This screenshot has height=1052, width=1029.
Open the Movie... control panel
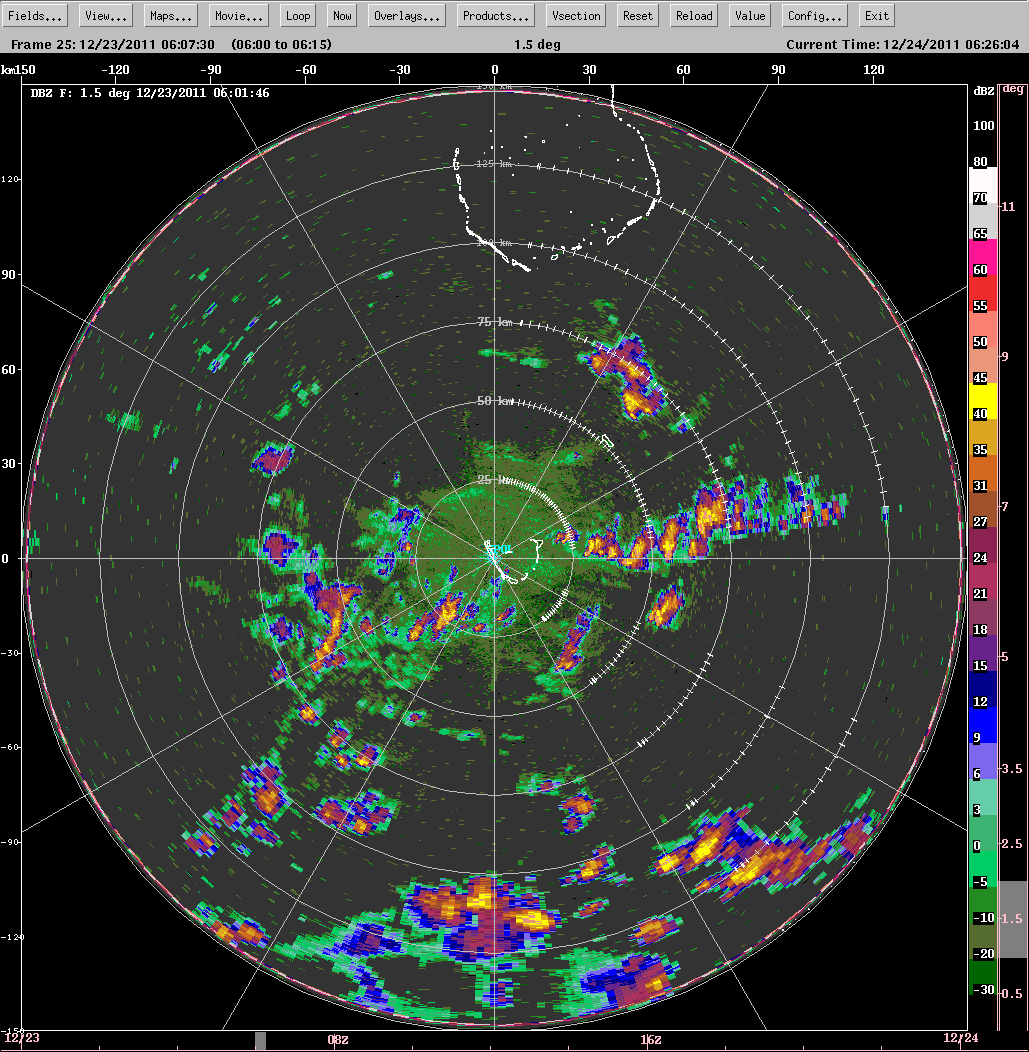pyautogui.click(x=238, y=16)
